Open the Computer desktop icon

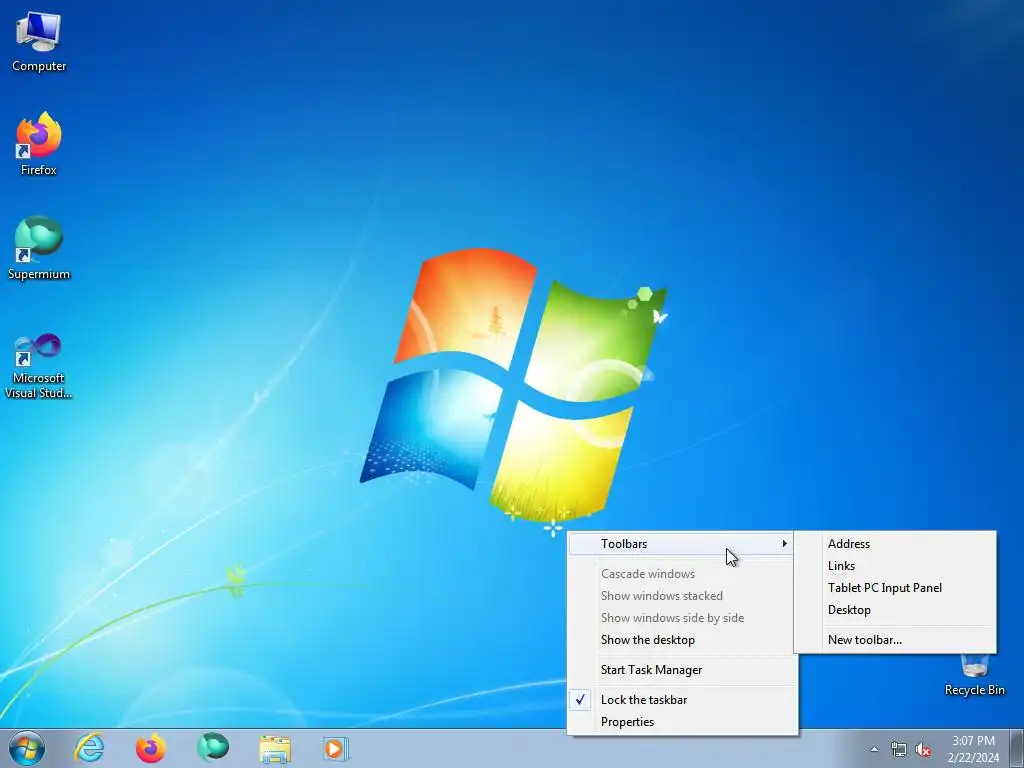(x=39, y=41)
